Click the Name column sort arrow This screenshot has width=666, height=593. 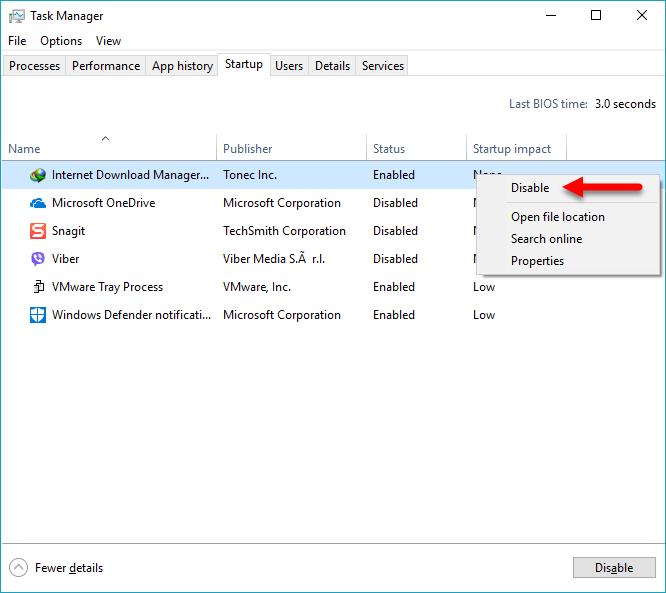(x=105, y=138)
